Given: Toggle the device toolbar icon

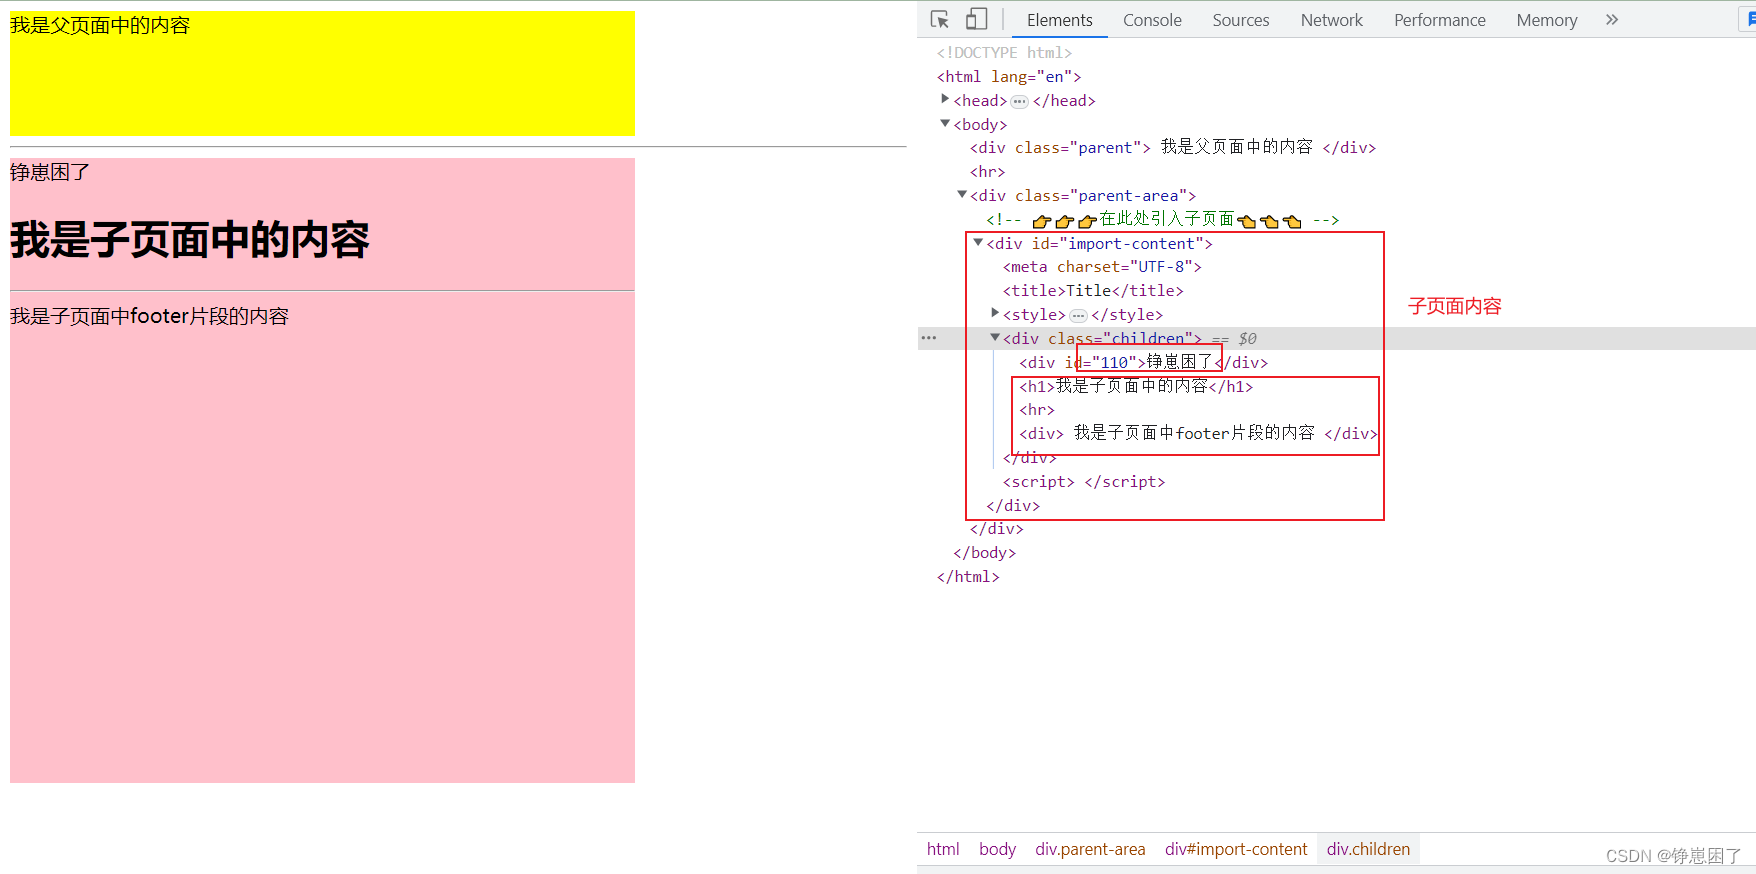Looking at the screenshot, I should point(976,19).
